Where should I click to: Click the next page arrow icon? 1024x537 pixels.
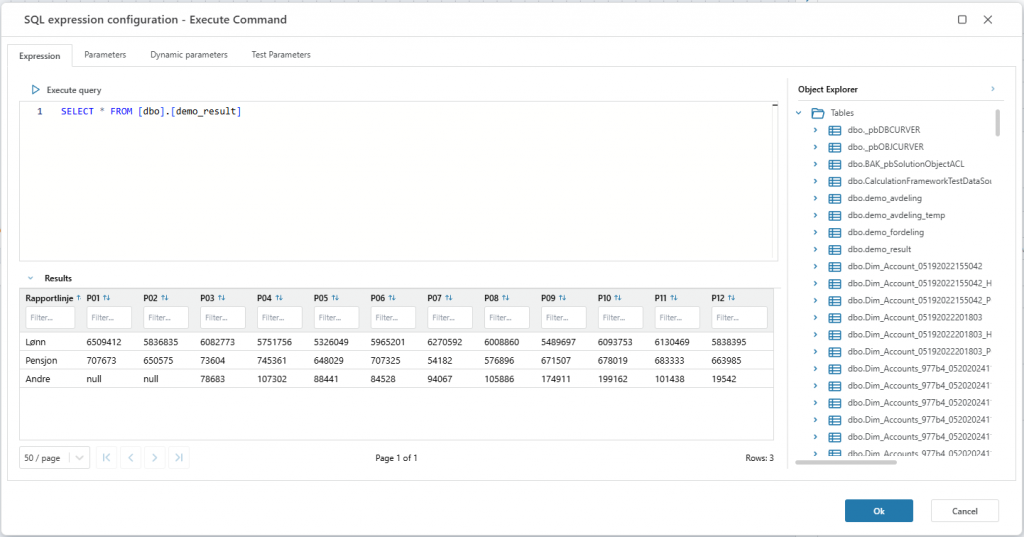click(154, 458)
